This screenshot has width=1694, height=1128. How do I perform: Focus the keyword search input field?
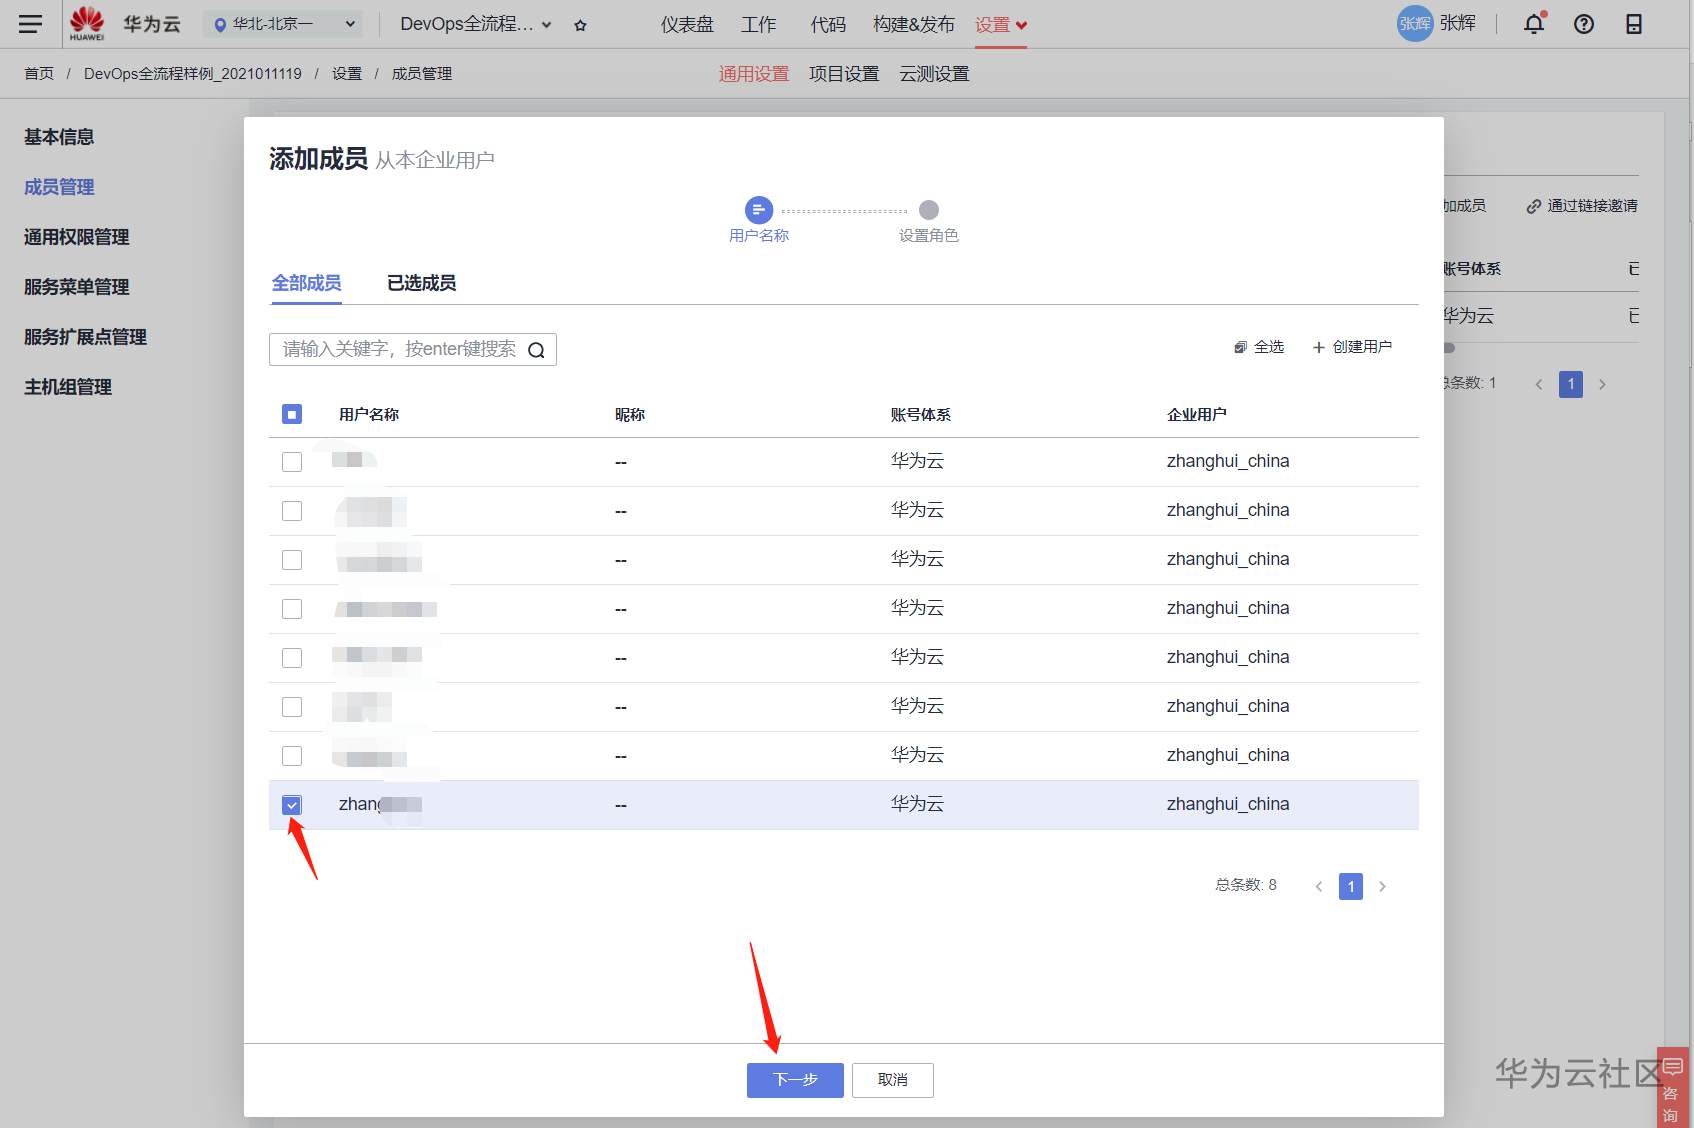coord(413,349)
